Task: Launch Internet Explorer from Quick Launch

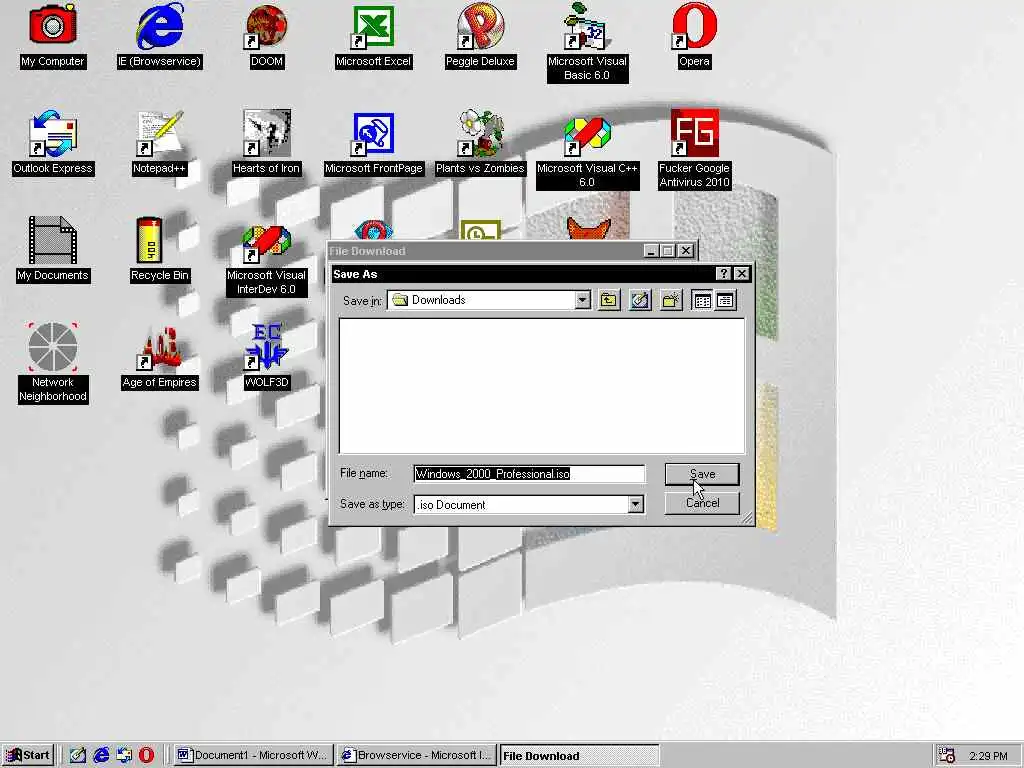Action: [101, 756]
